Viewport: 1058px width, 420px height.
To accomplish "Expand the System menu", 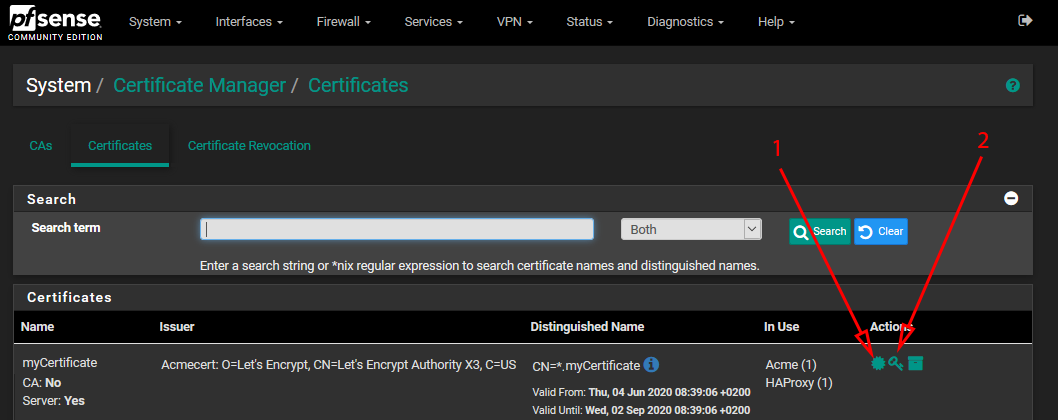I will 155,22.
